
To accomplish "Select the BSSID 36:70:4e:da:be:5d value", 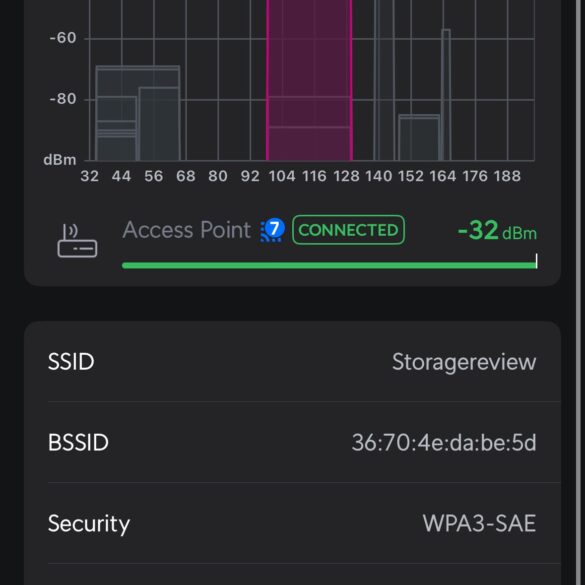I will (444, 442).
